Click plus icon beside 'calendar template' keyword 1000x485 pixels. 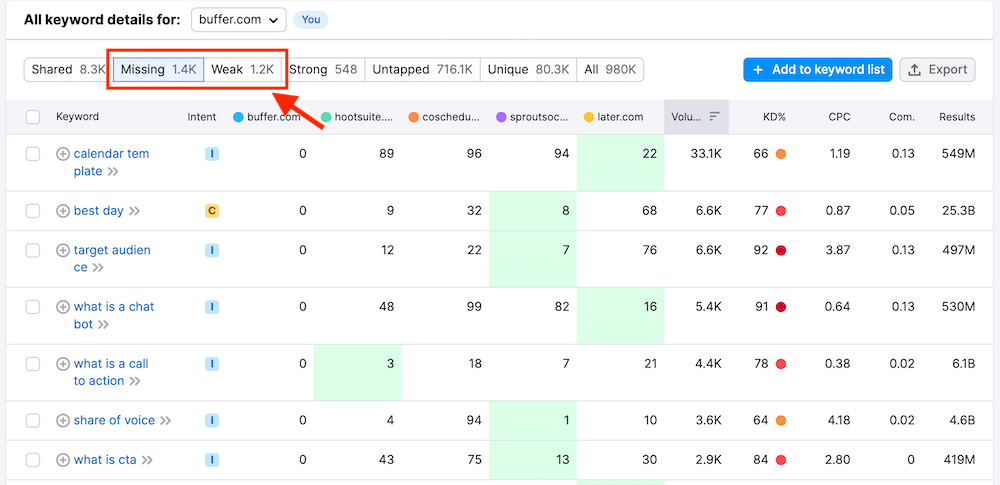tap(63, 154)
